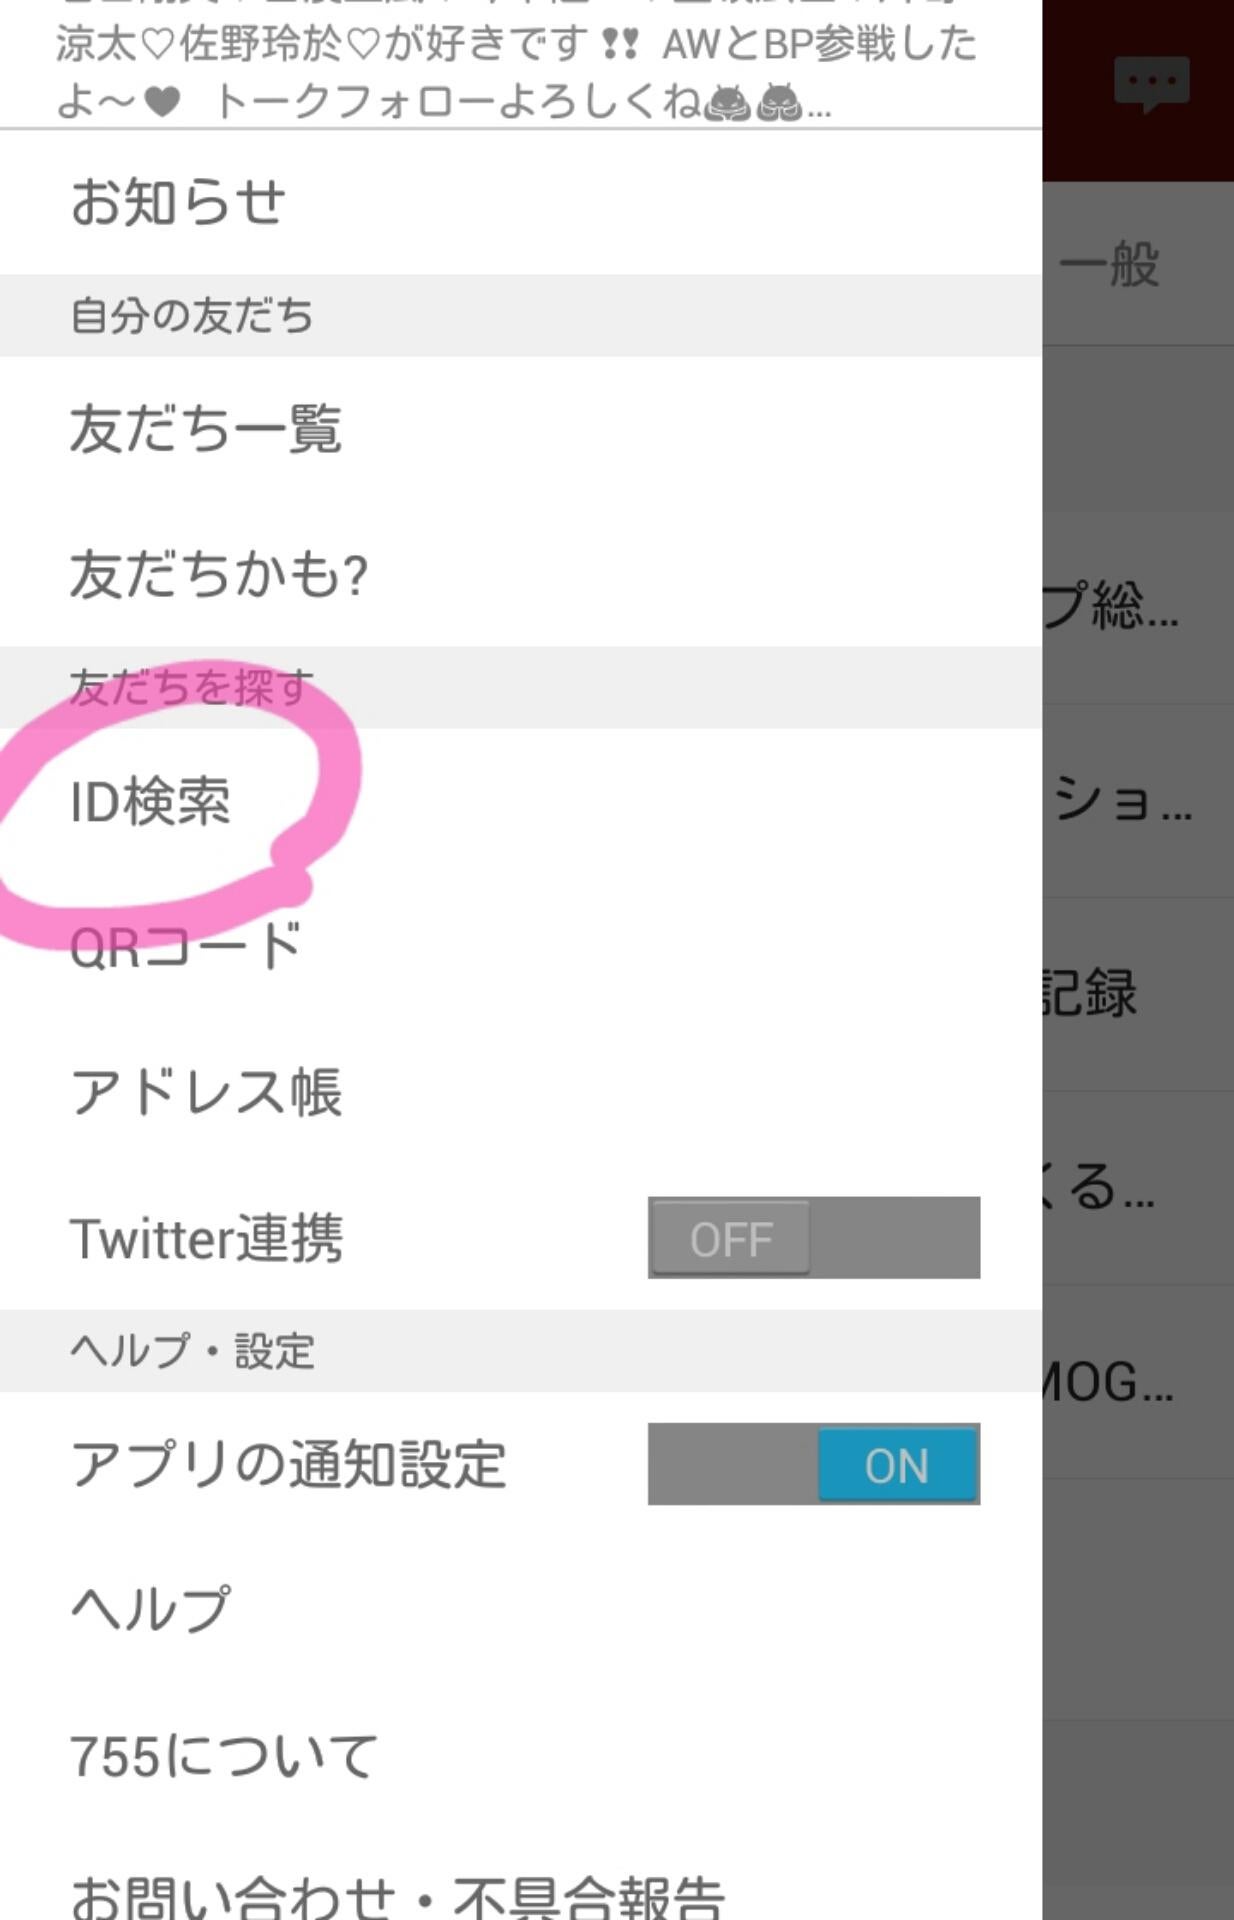Tap the dimmed くる... list entry
Viewport: 1234px width, 1920px height.
[1100, 1187]
